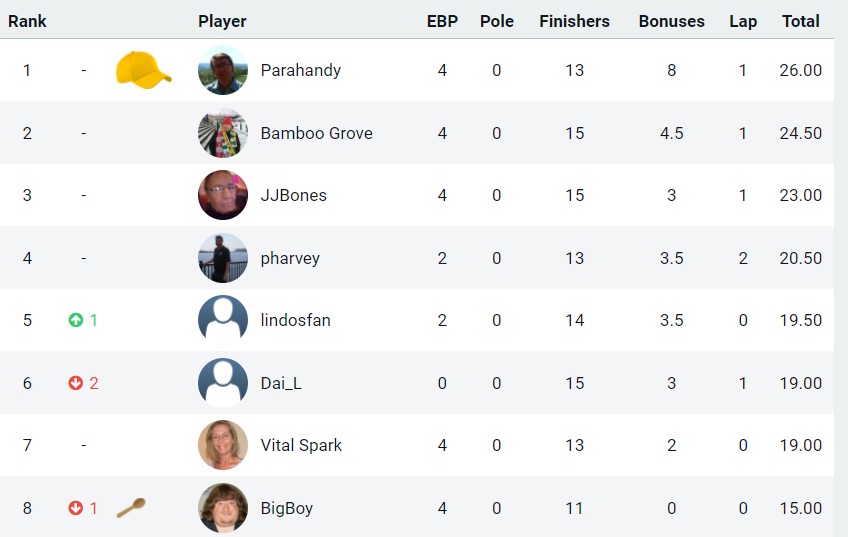Click the EBP column header

(x=442, y=21)
